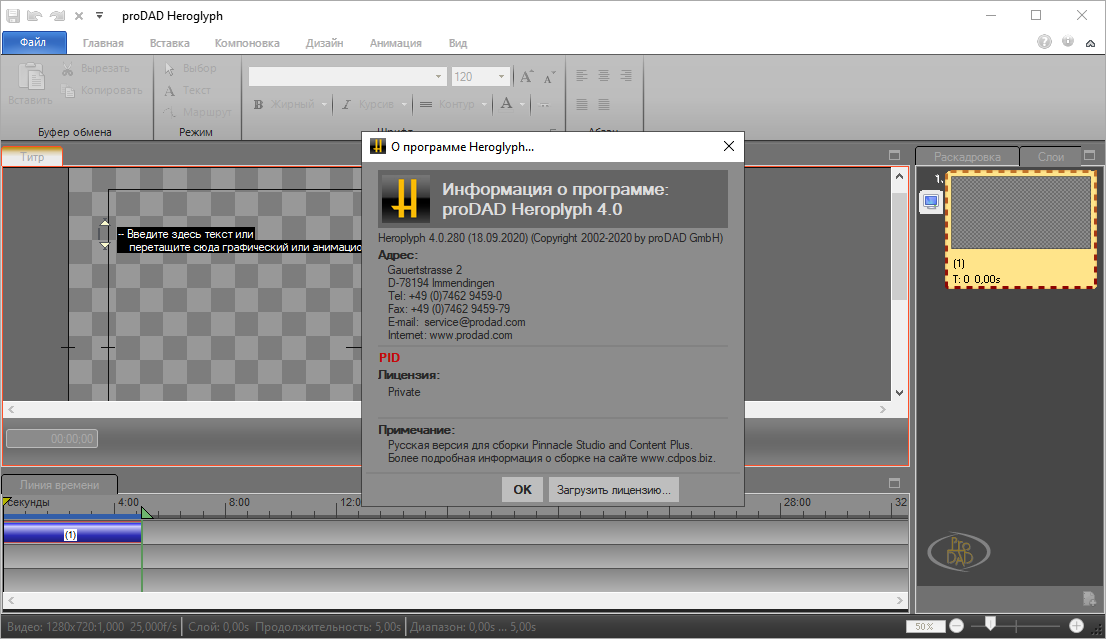Open the Компоновка ribbon tab
This screenshot has height=639, width=1106.
[x=247, y=43]
